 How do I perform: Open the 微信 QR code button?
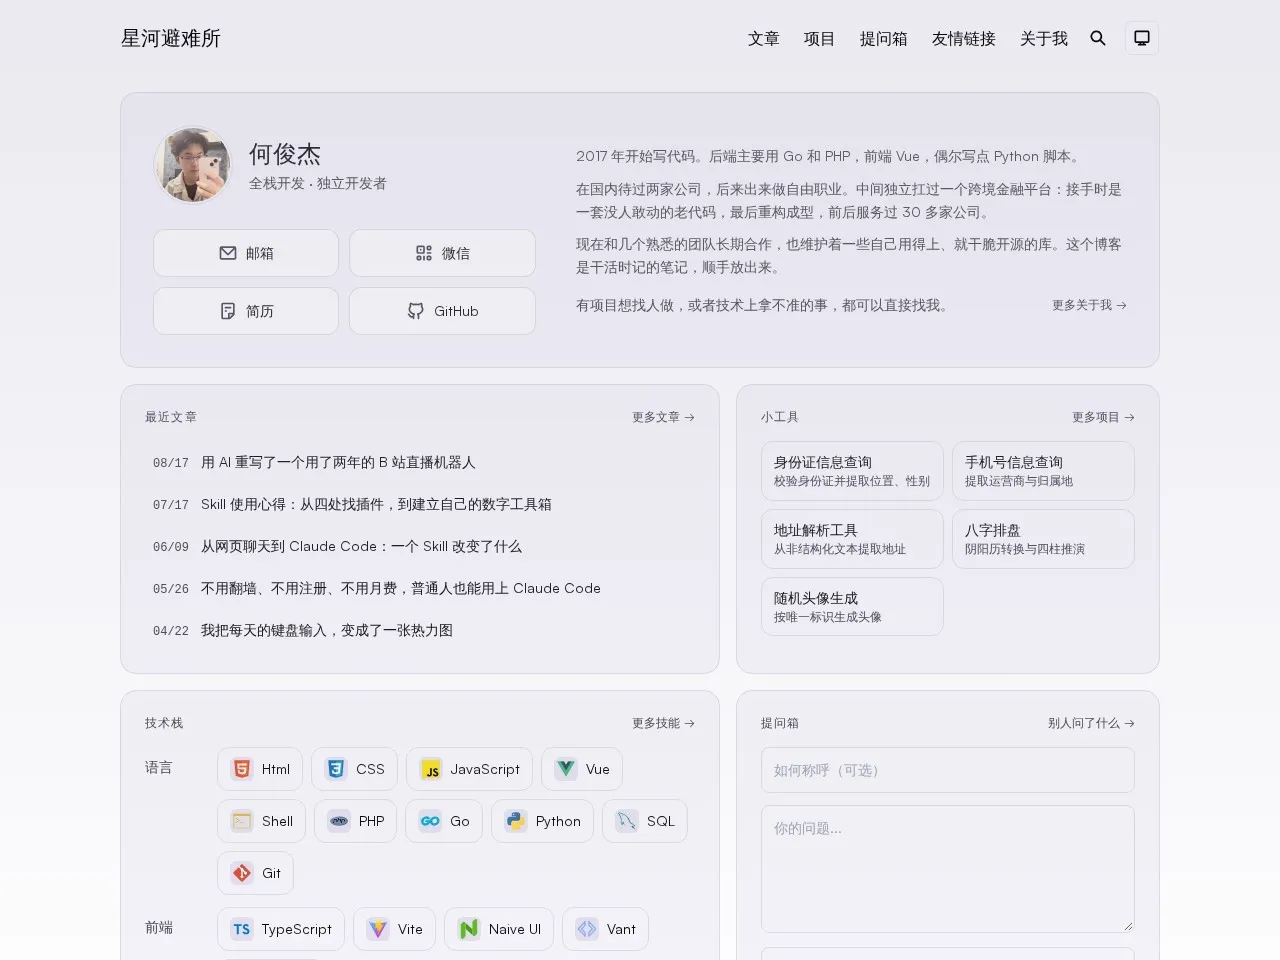[442, 253]
